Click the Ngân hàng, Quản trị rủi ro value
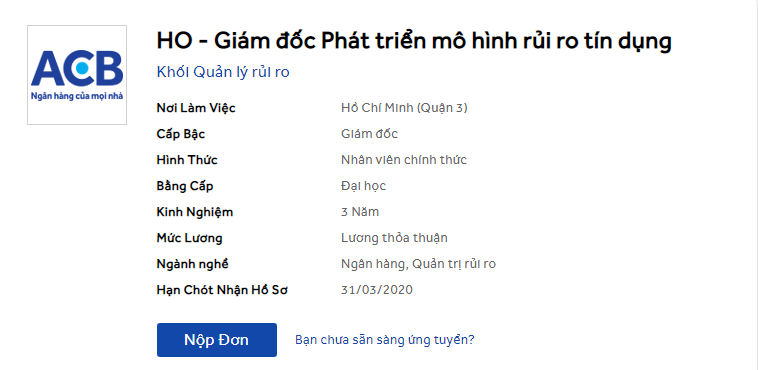Viewport: 758px width, 370px height. (418, 264)
